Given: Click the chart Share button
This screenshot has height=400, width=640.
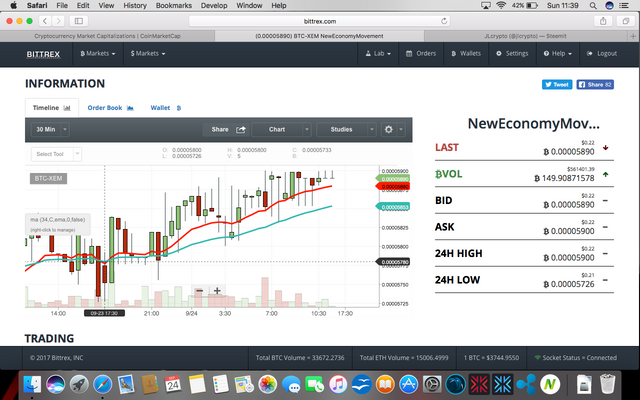Looking at the screenshot, I should (x=227, y=129).
